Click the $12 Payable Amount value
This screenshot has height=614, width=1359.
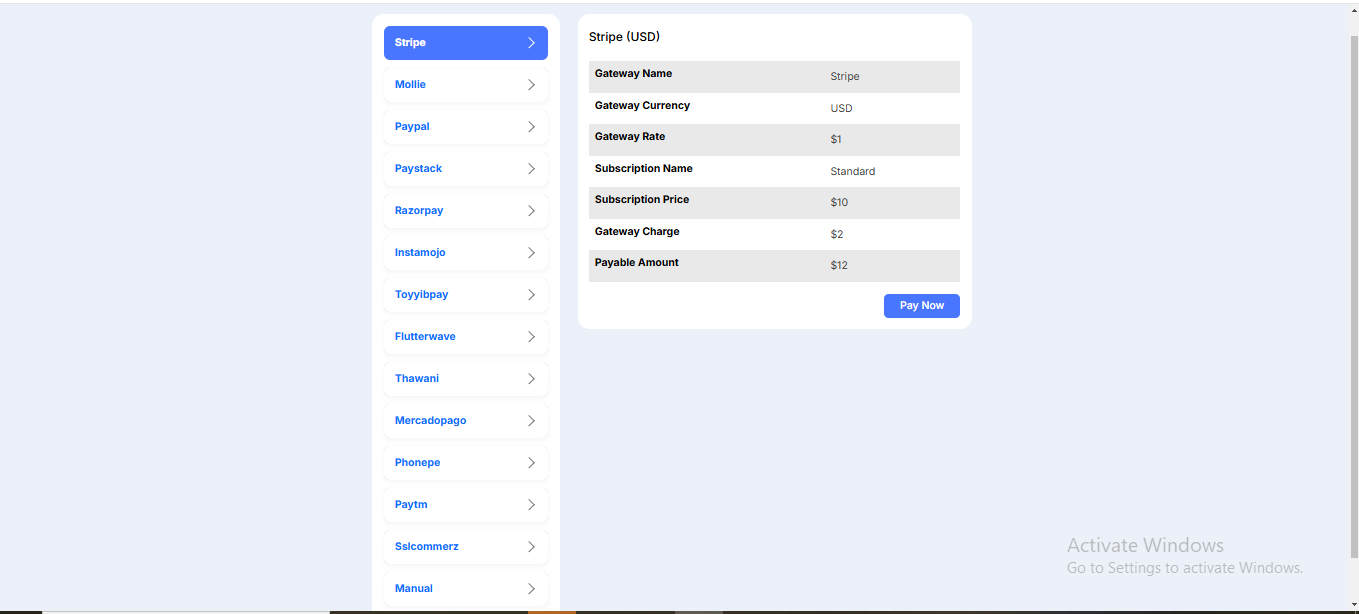click(x=839, y=266)
